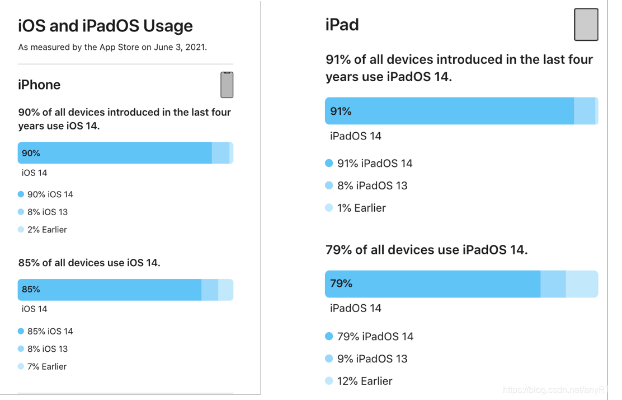Open the blog URL watermark link
Image resolution: width=622 pixels, height=400 pixels.
pos(558,390)
